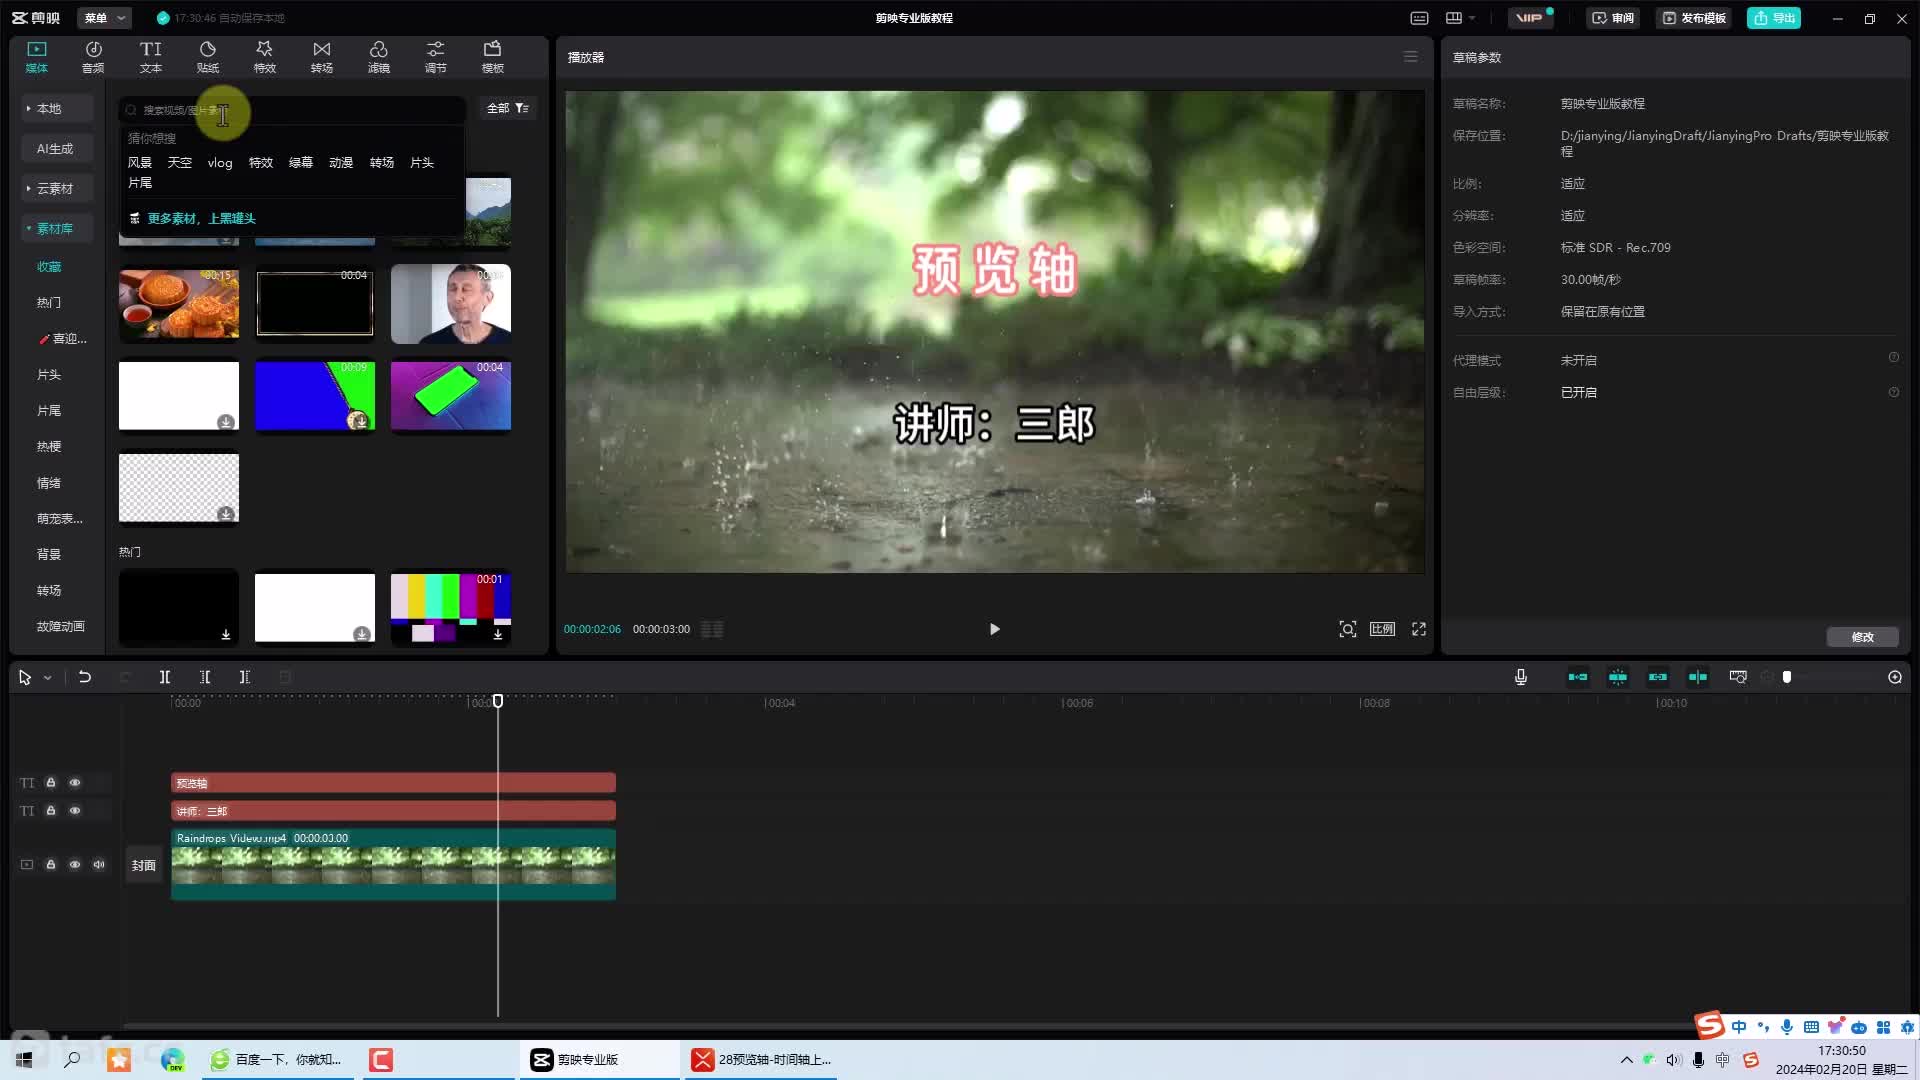Toggle the preview axis option

(1697, 677)
